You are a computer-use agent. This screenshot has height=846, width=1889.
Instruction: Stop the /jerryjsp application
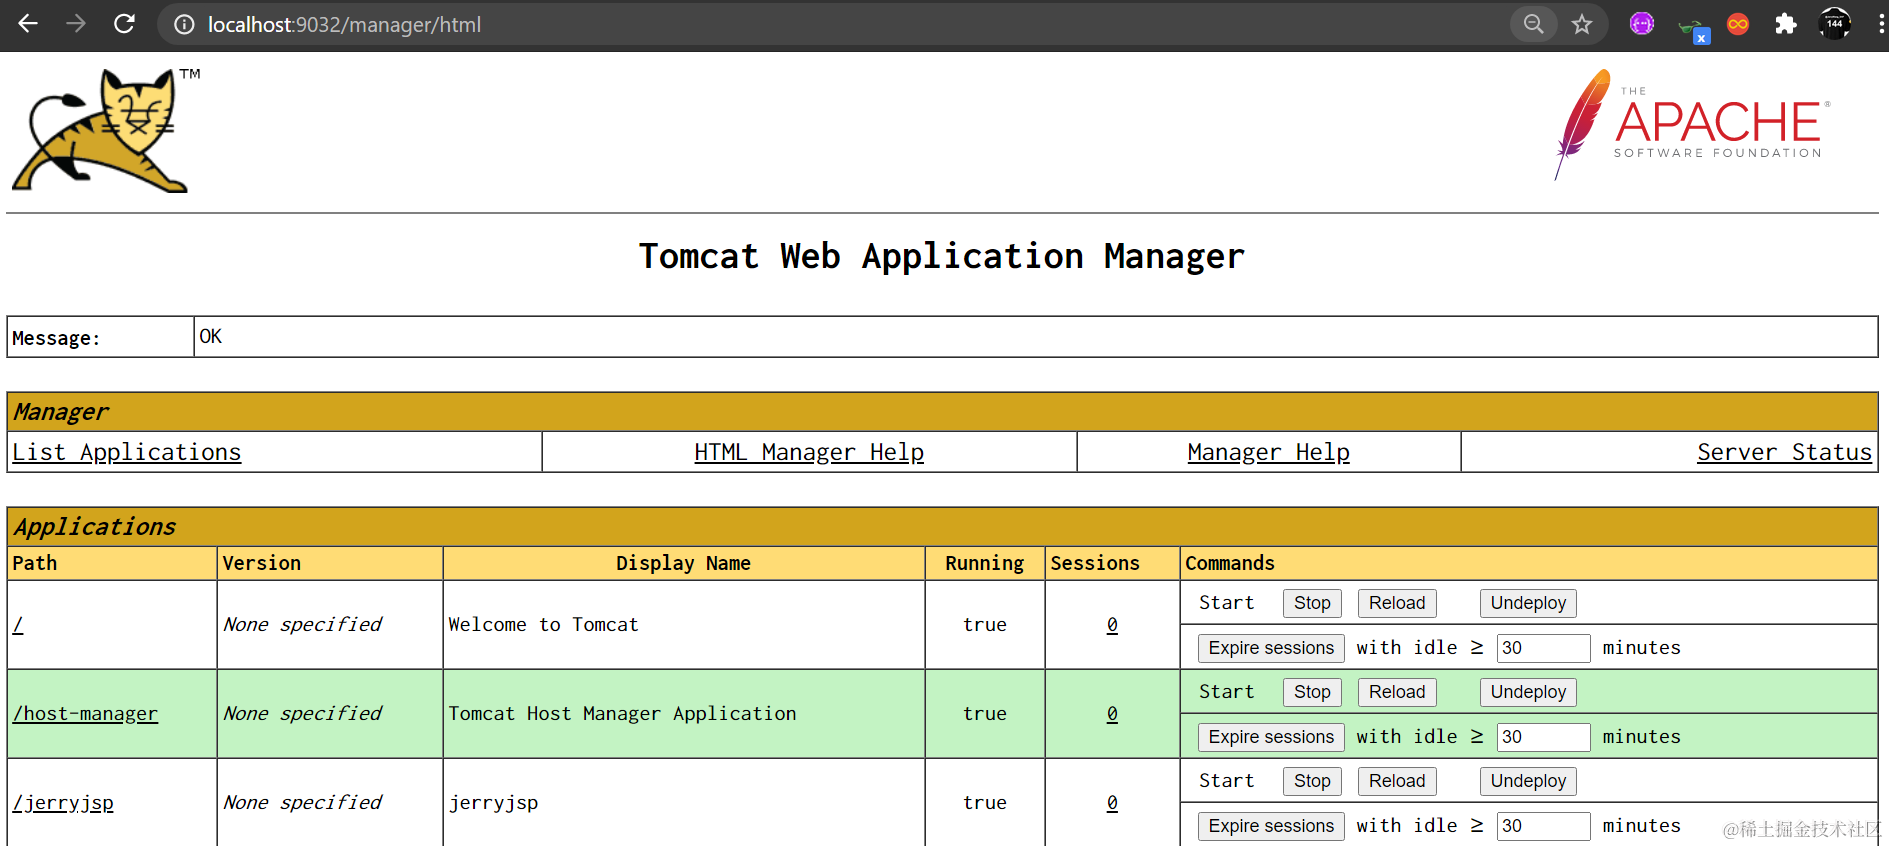pos(1312,781)
